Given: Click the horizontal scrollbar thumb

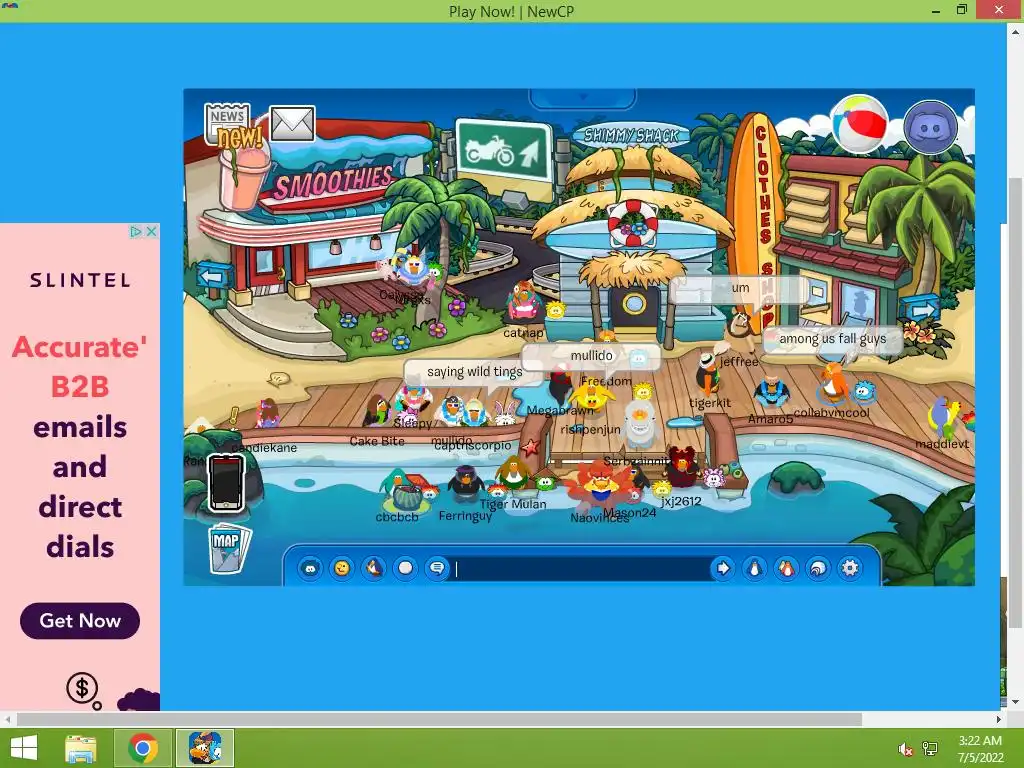Looking at the screenshot, I should (x=439, y=719).
